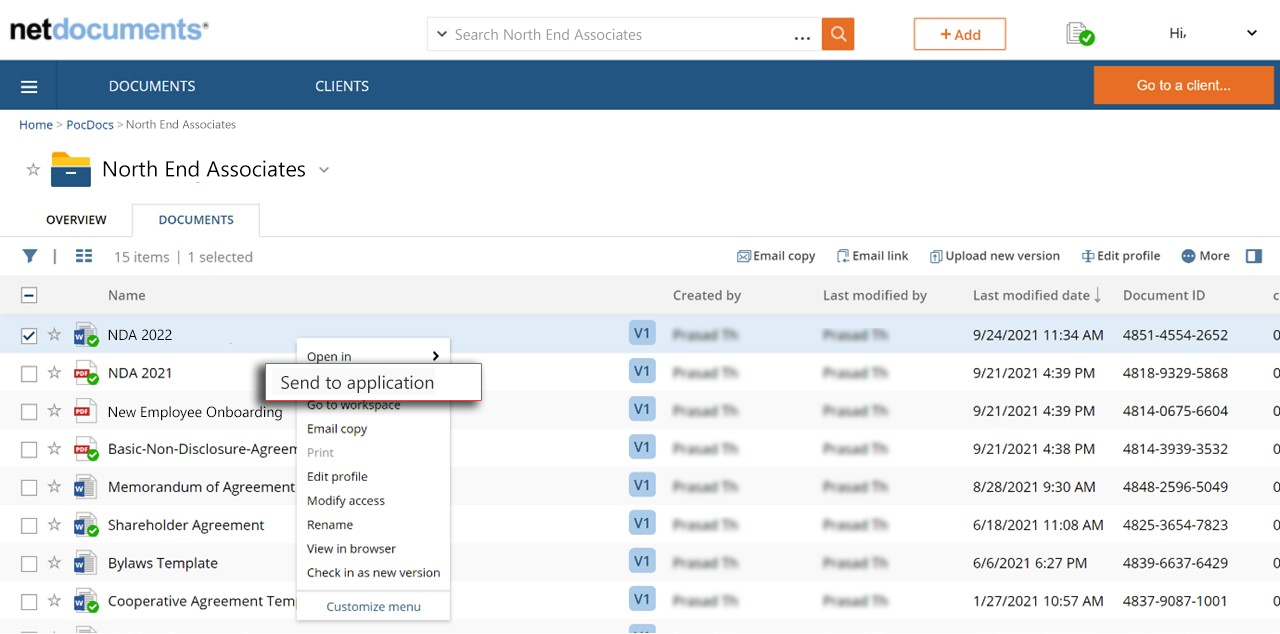Click the PocDocs breadcrumb link
The width and height of the screenshot is (1280, 634).
click(x=91, y=125)
